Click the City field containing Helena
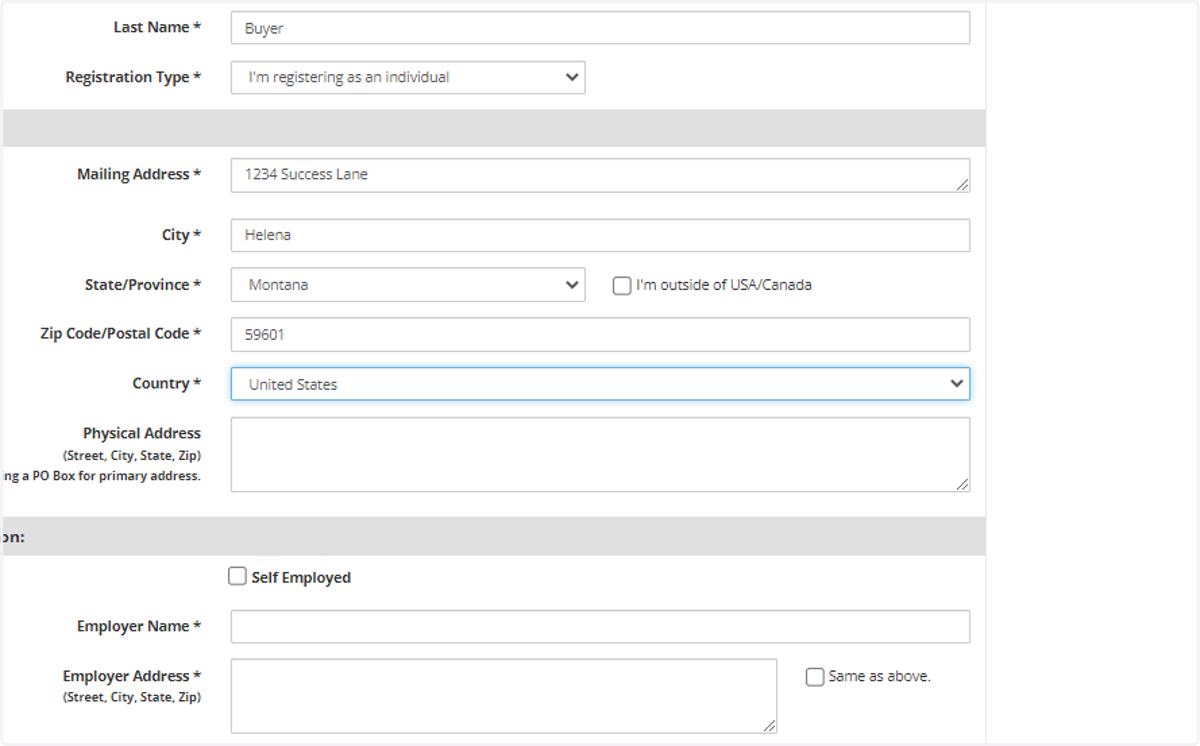 [600, 235]
